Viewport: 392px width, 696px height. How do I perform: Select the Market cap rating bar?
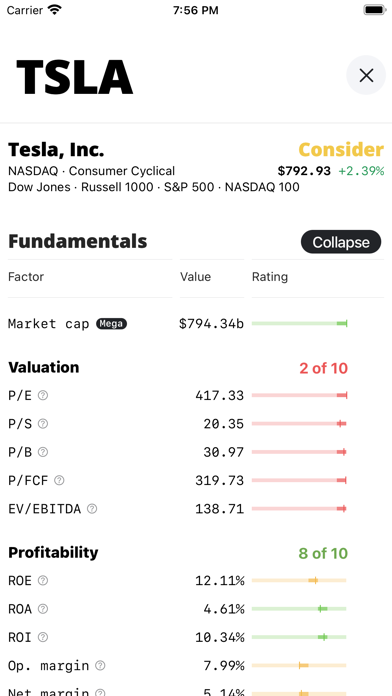299,324
